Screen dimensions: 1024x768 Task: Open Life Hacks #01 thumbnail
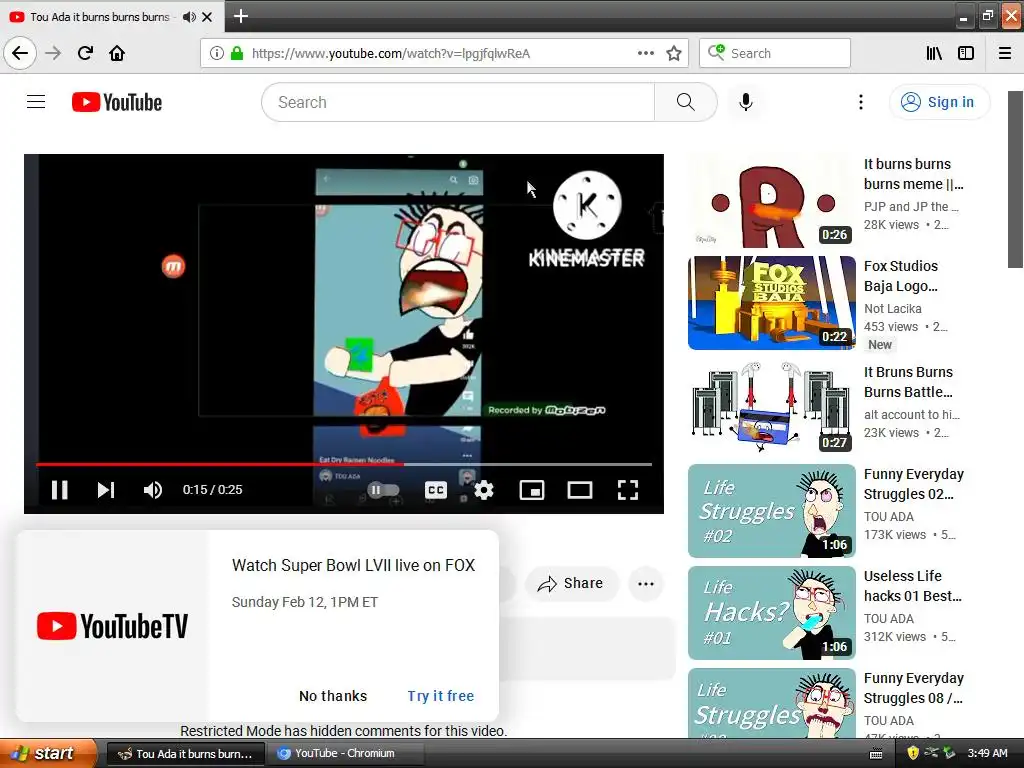point(771,613)
